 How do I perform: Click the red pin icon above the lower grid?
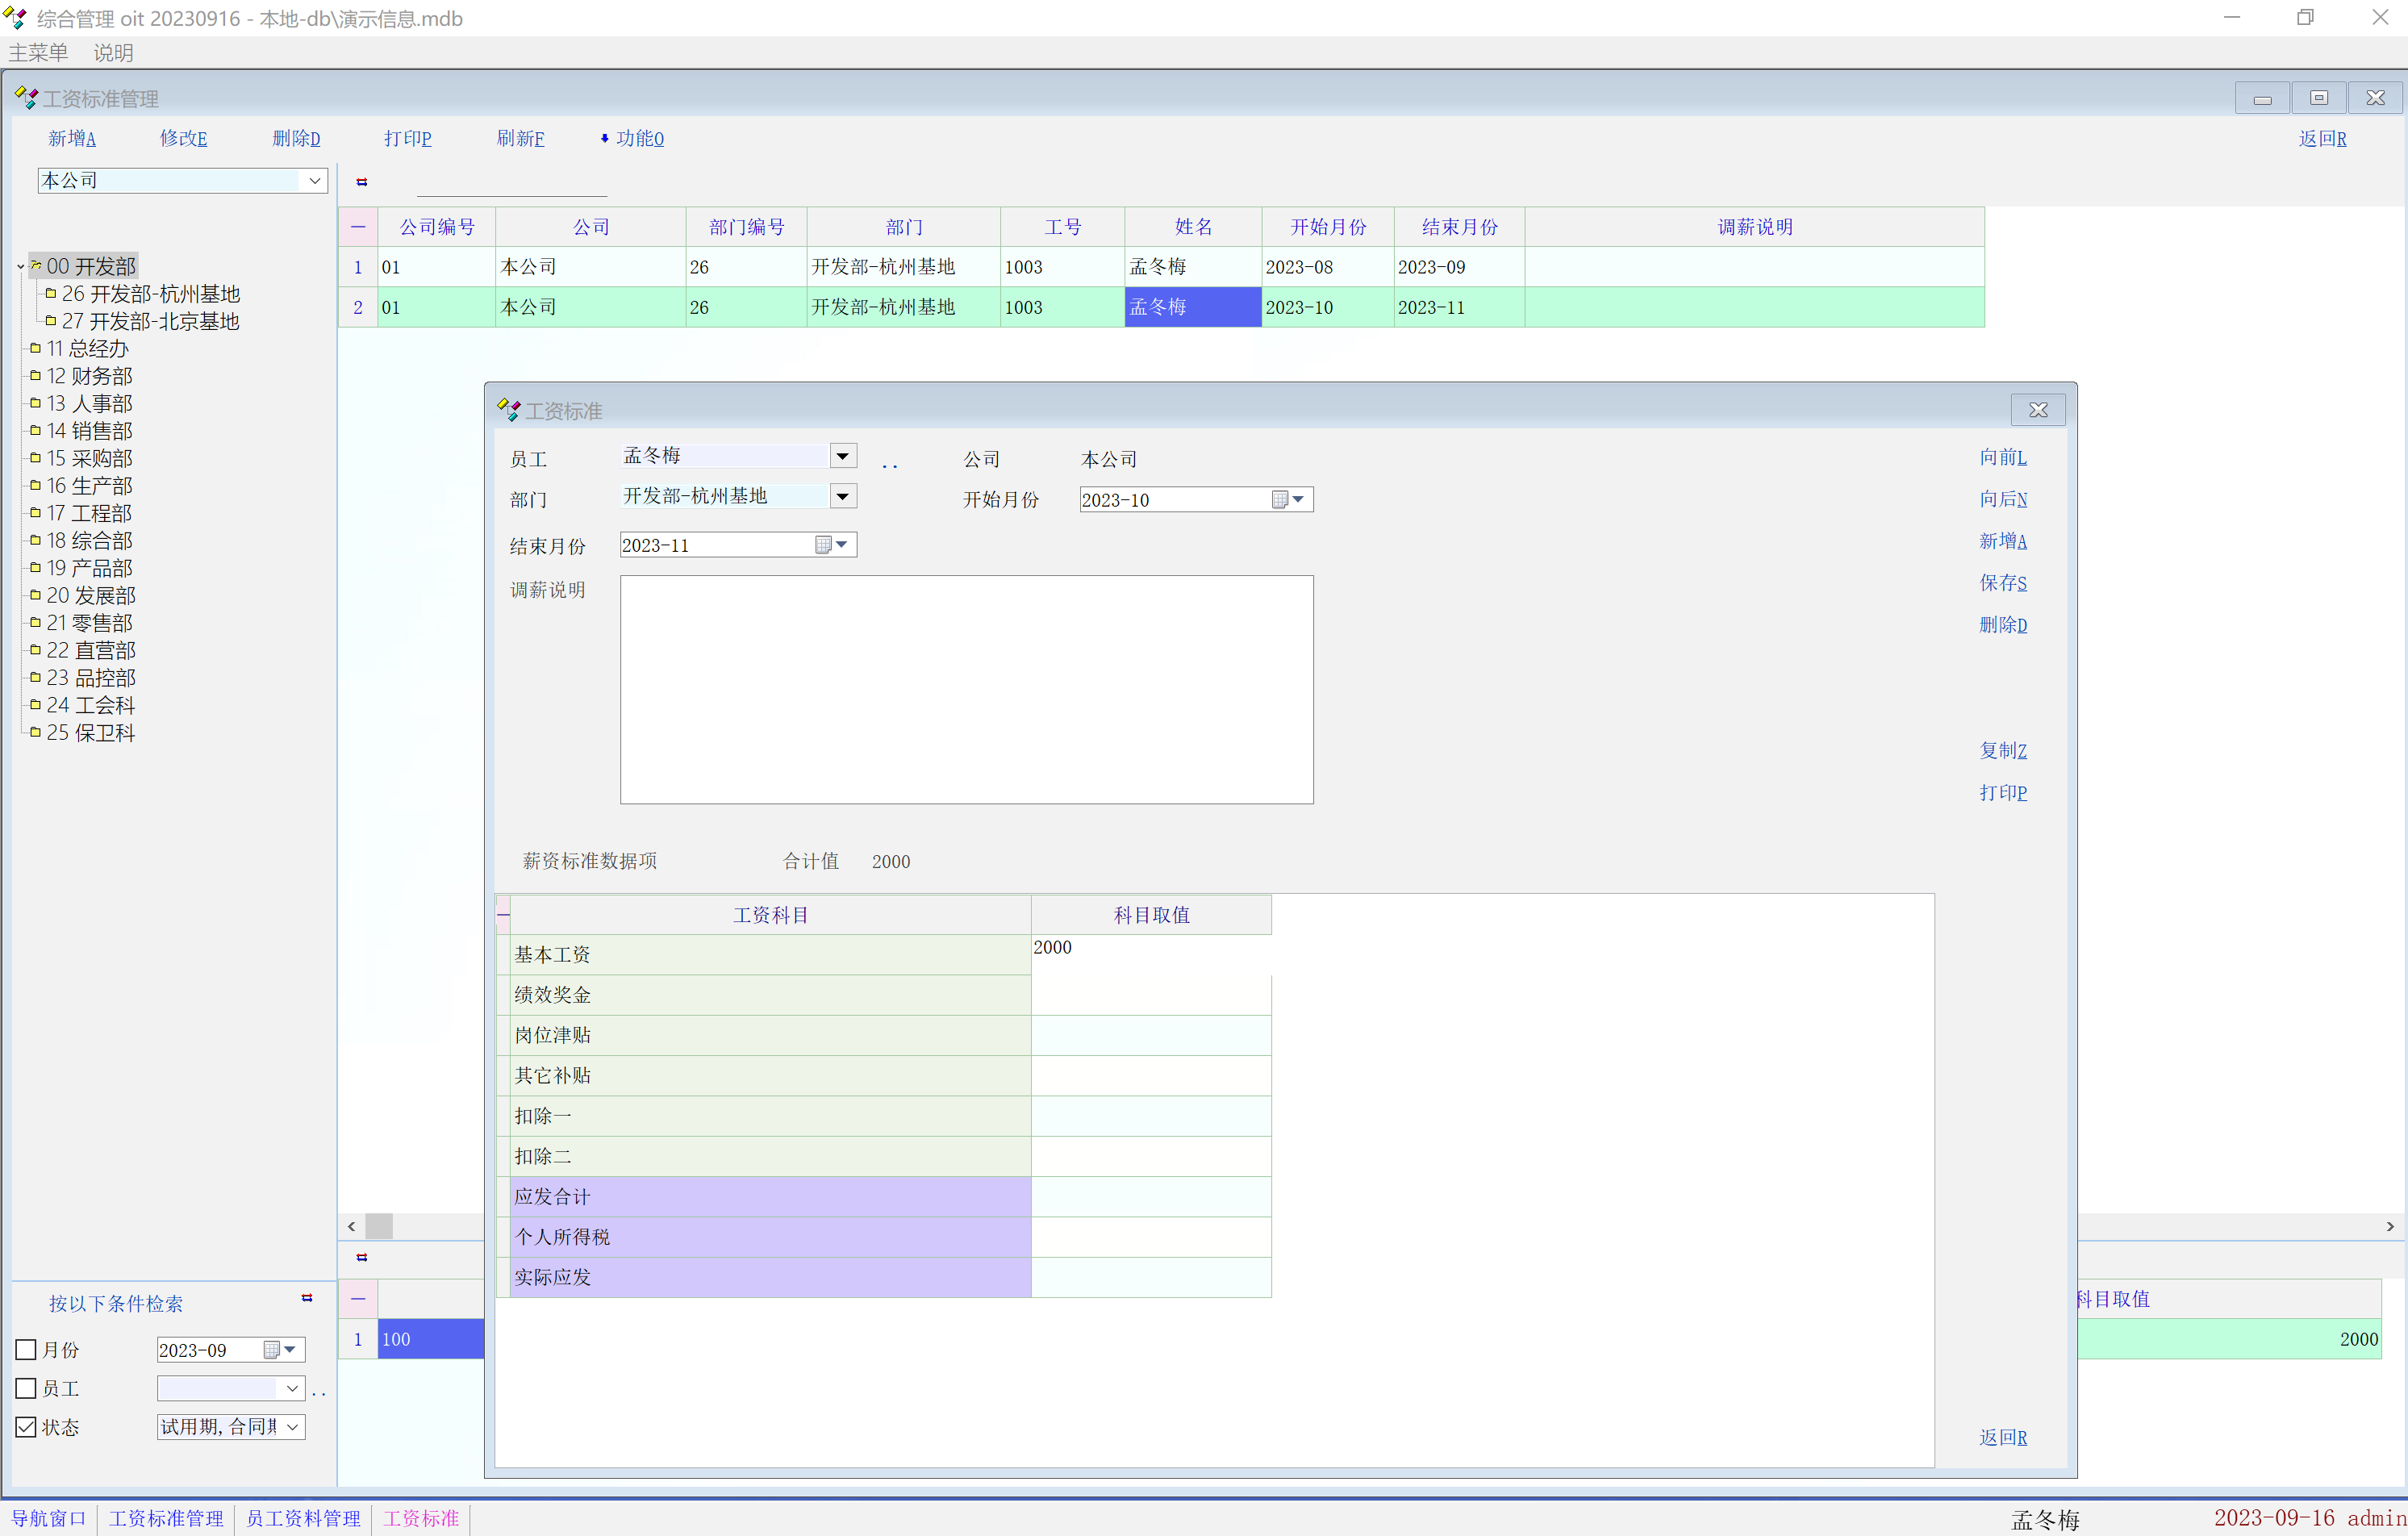pos(362,1257)
